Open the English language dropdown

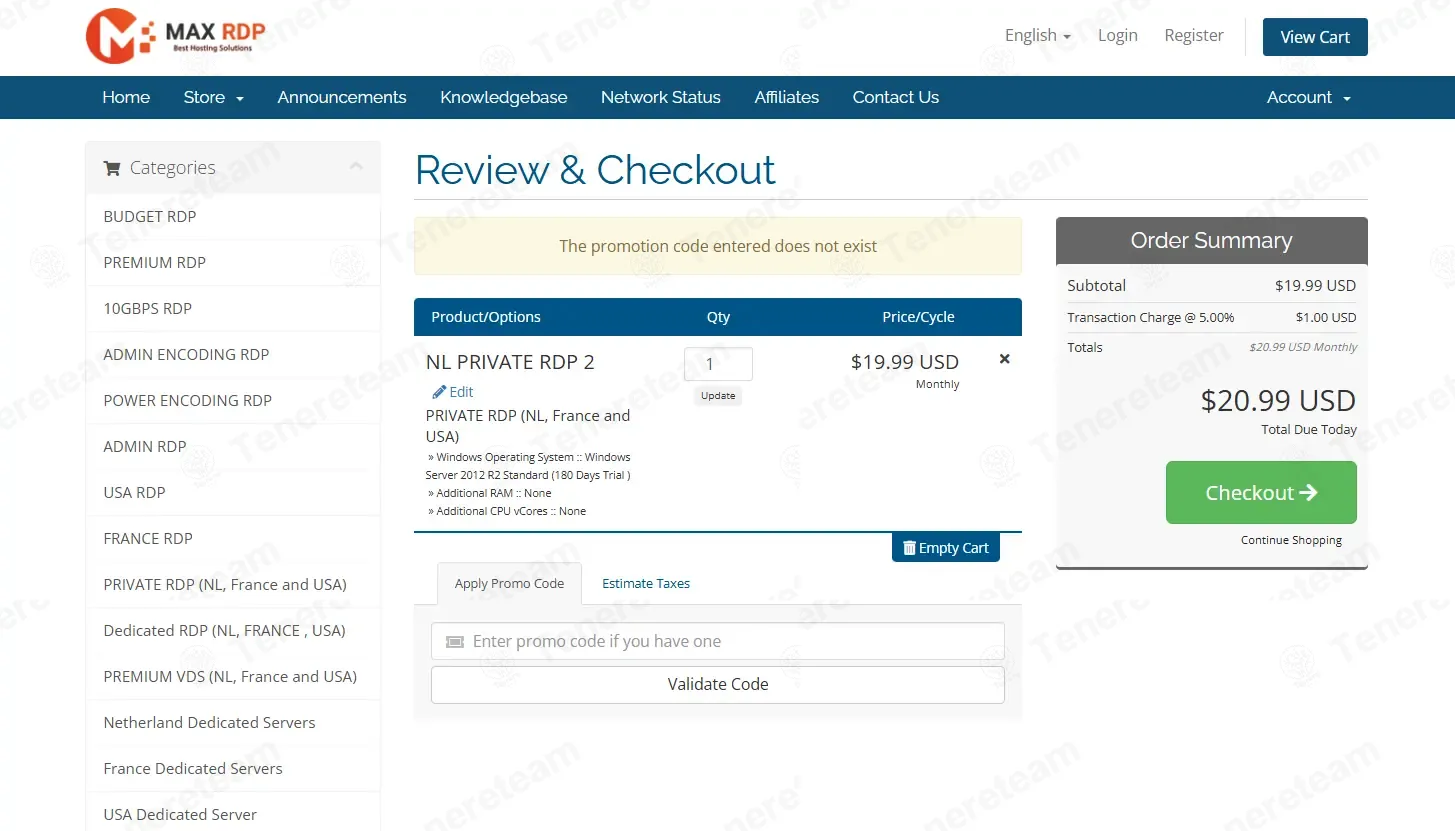1037,36
